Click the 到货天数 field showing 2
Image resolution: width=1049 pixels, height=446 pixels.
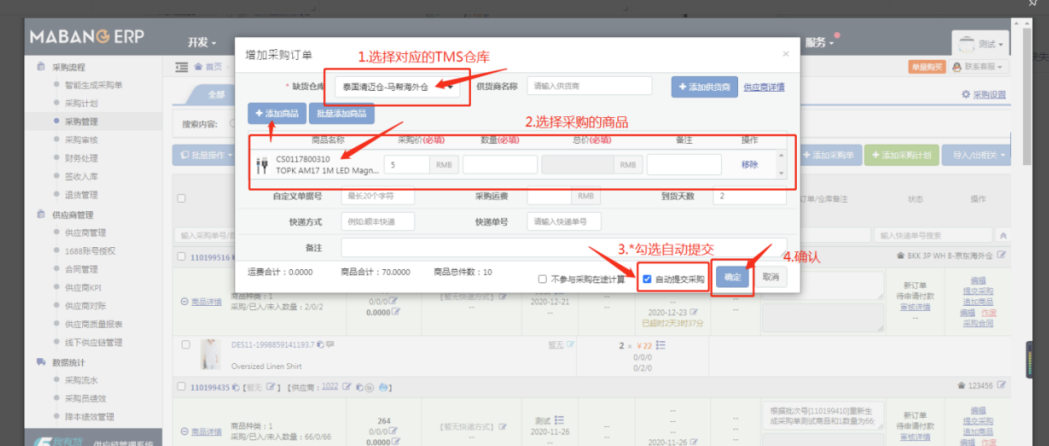coord(749,196)
